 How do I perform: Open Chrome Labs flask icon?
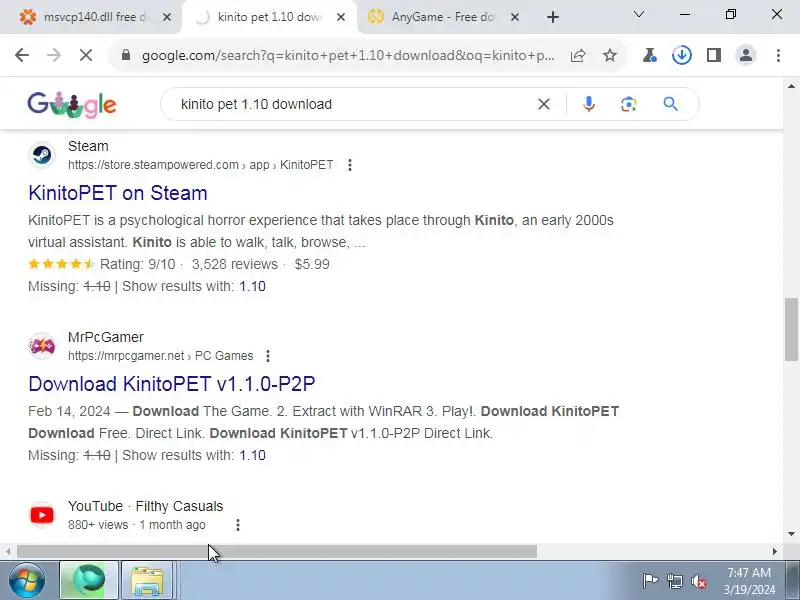click(649, 55)
